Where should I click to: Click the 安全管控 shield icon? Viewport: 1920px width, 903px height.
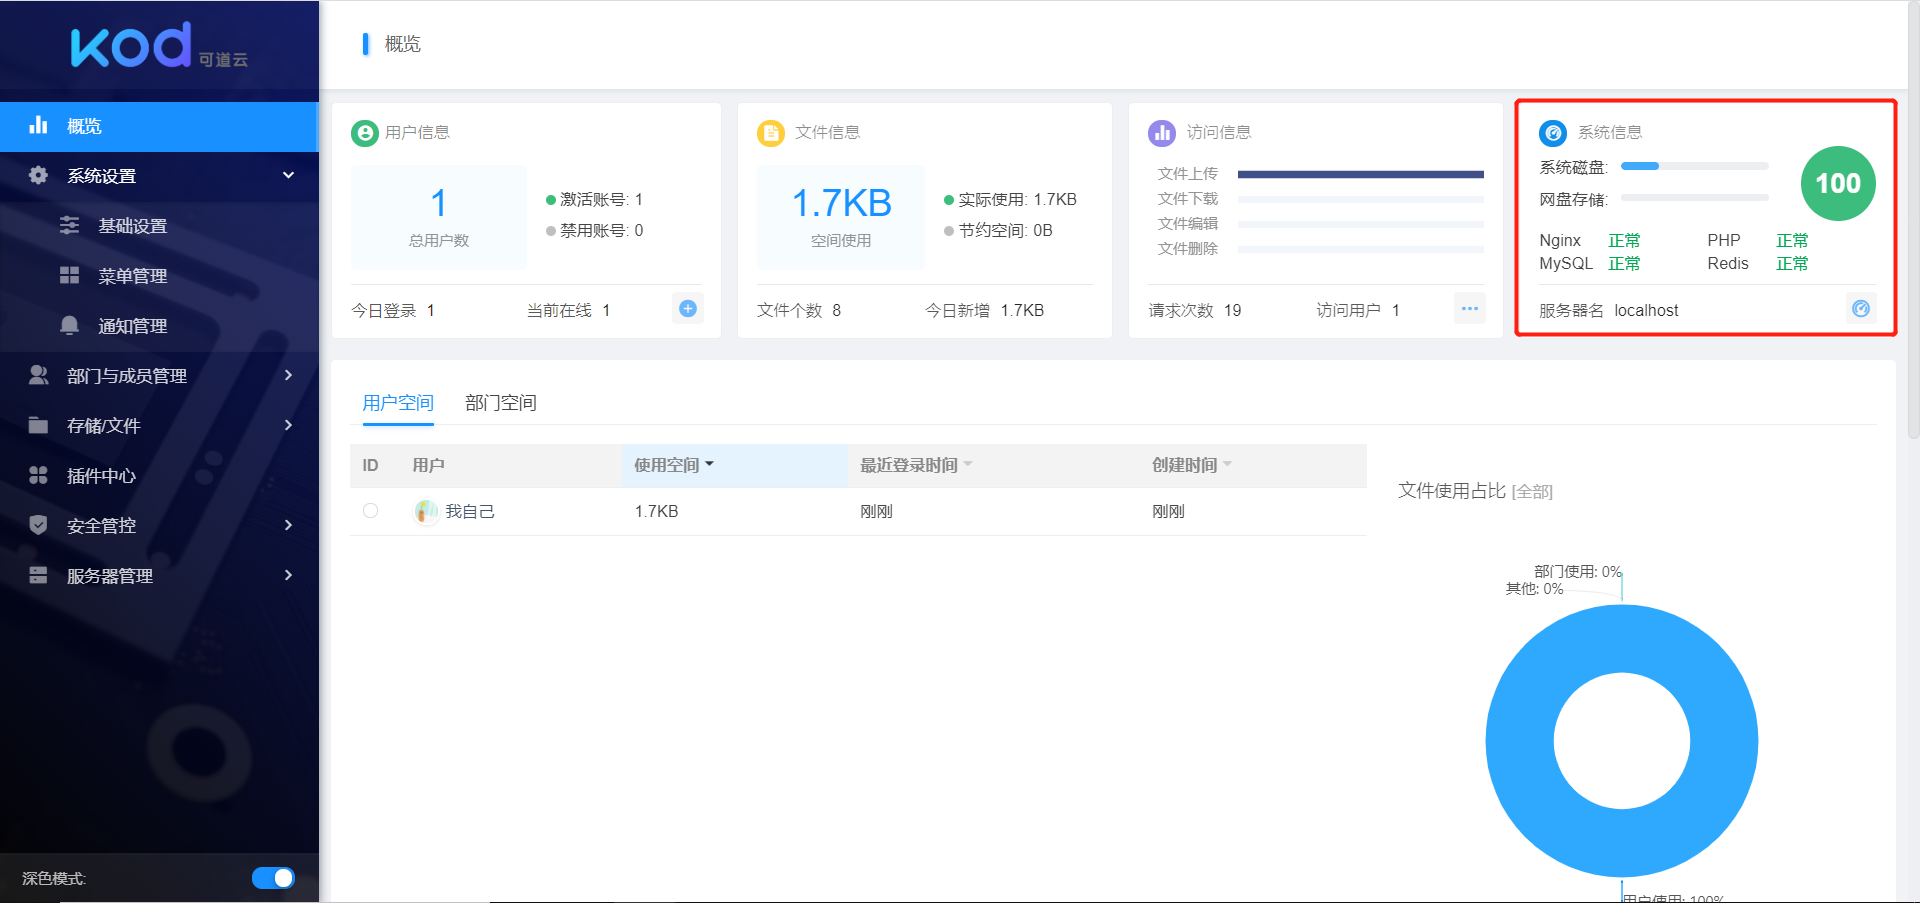pyautogui.click(x=39, y=525)
